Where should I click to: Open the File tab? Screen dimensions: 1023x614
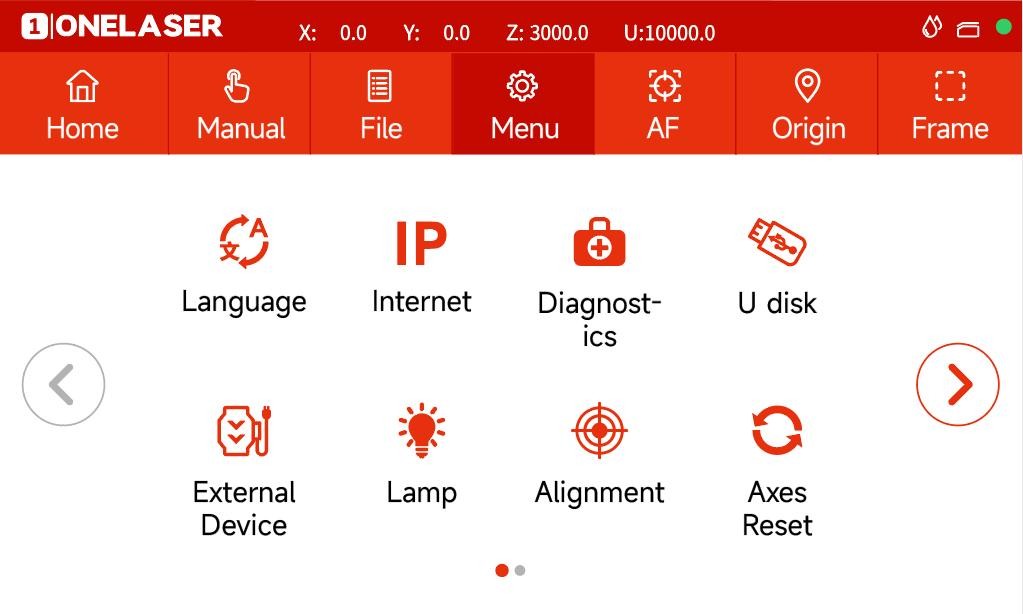pyautogui.click(x=381, y=104)
